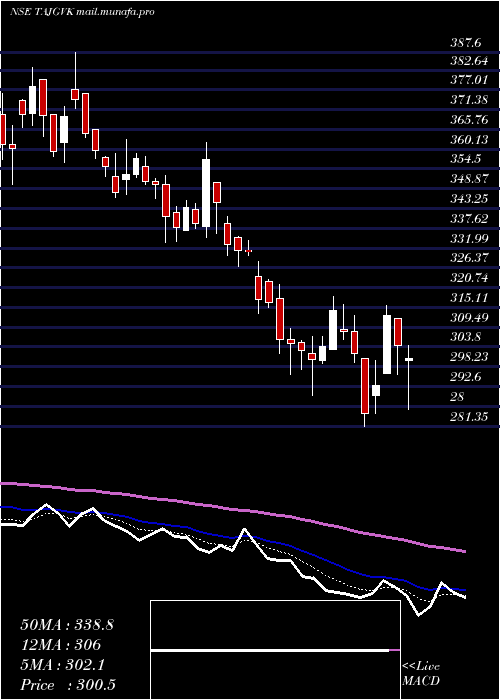Select the 354.5 price axis label
Viewport: 500px width, 700px height.
[466, 159]
